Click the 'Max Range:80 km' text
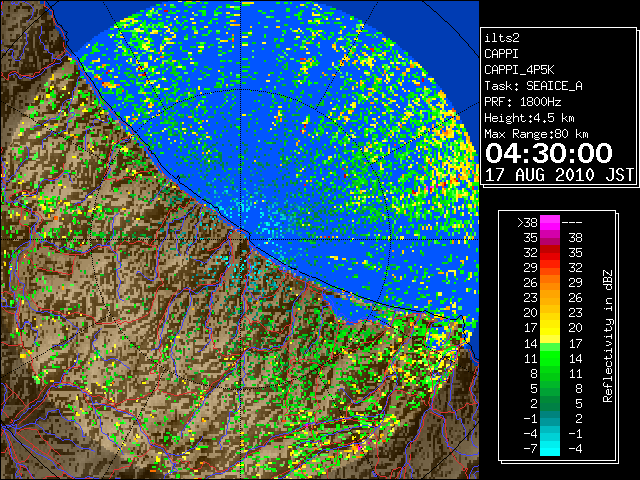The height and width of the screenshot is (480, 640). tap(536, 134)
